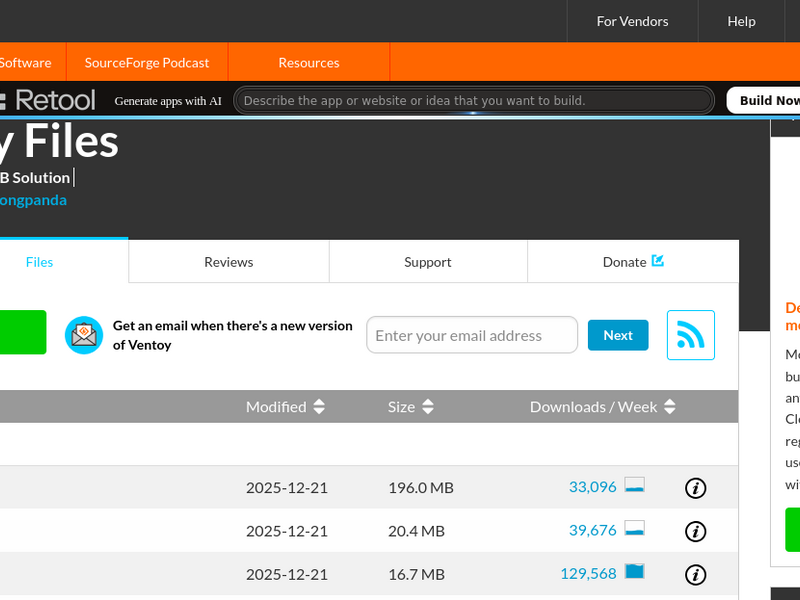Sort files by Modified column arrows

tap(319, 407)
